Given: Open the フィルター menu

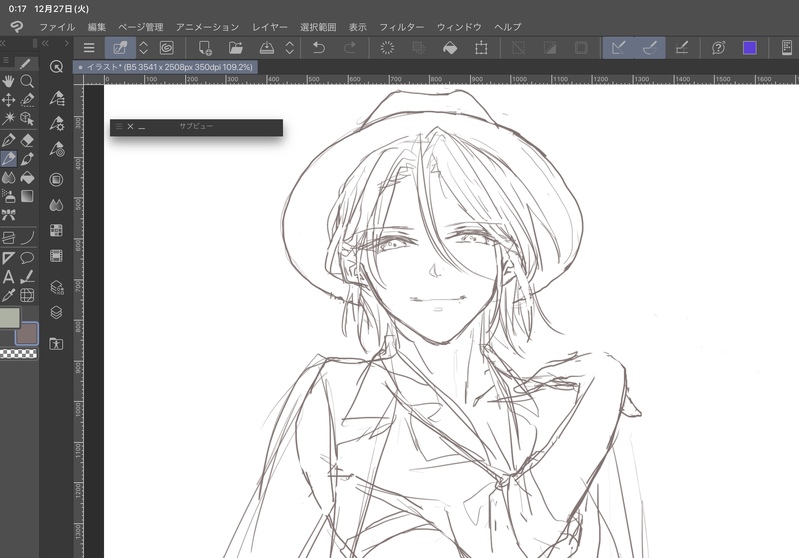Looking at the screenshot, I should (x=402, y=27).
